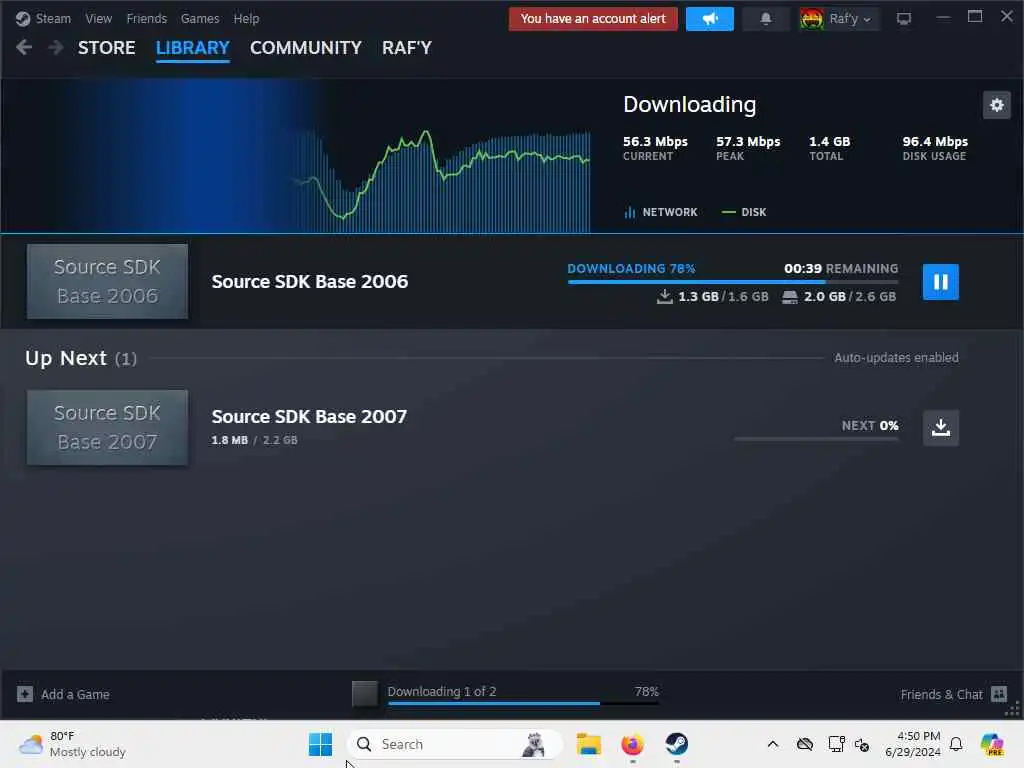1024x768 pixels.
Task: Start downloading Source SDK Base 2007 now
Action: coord(940,428)
